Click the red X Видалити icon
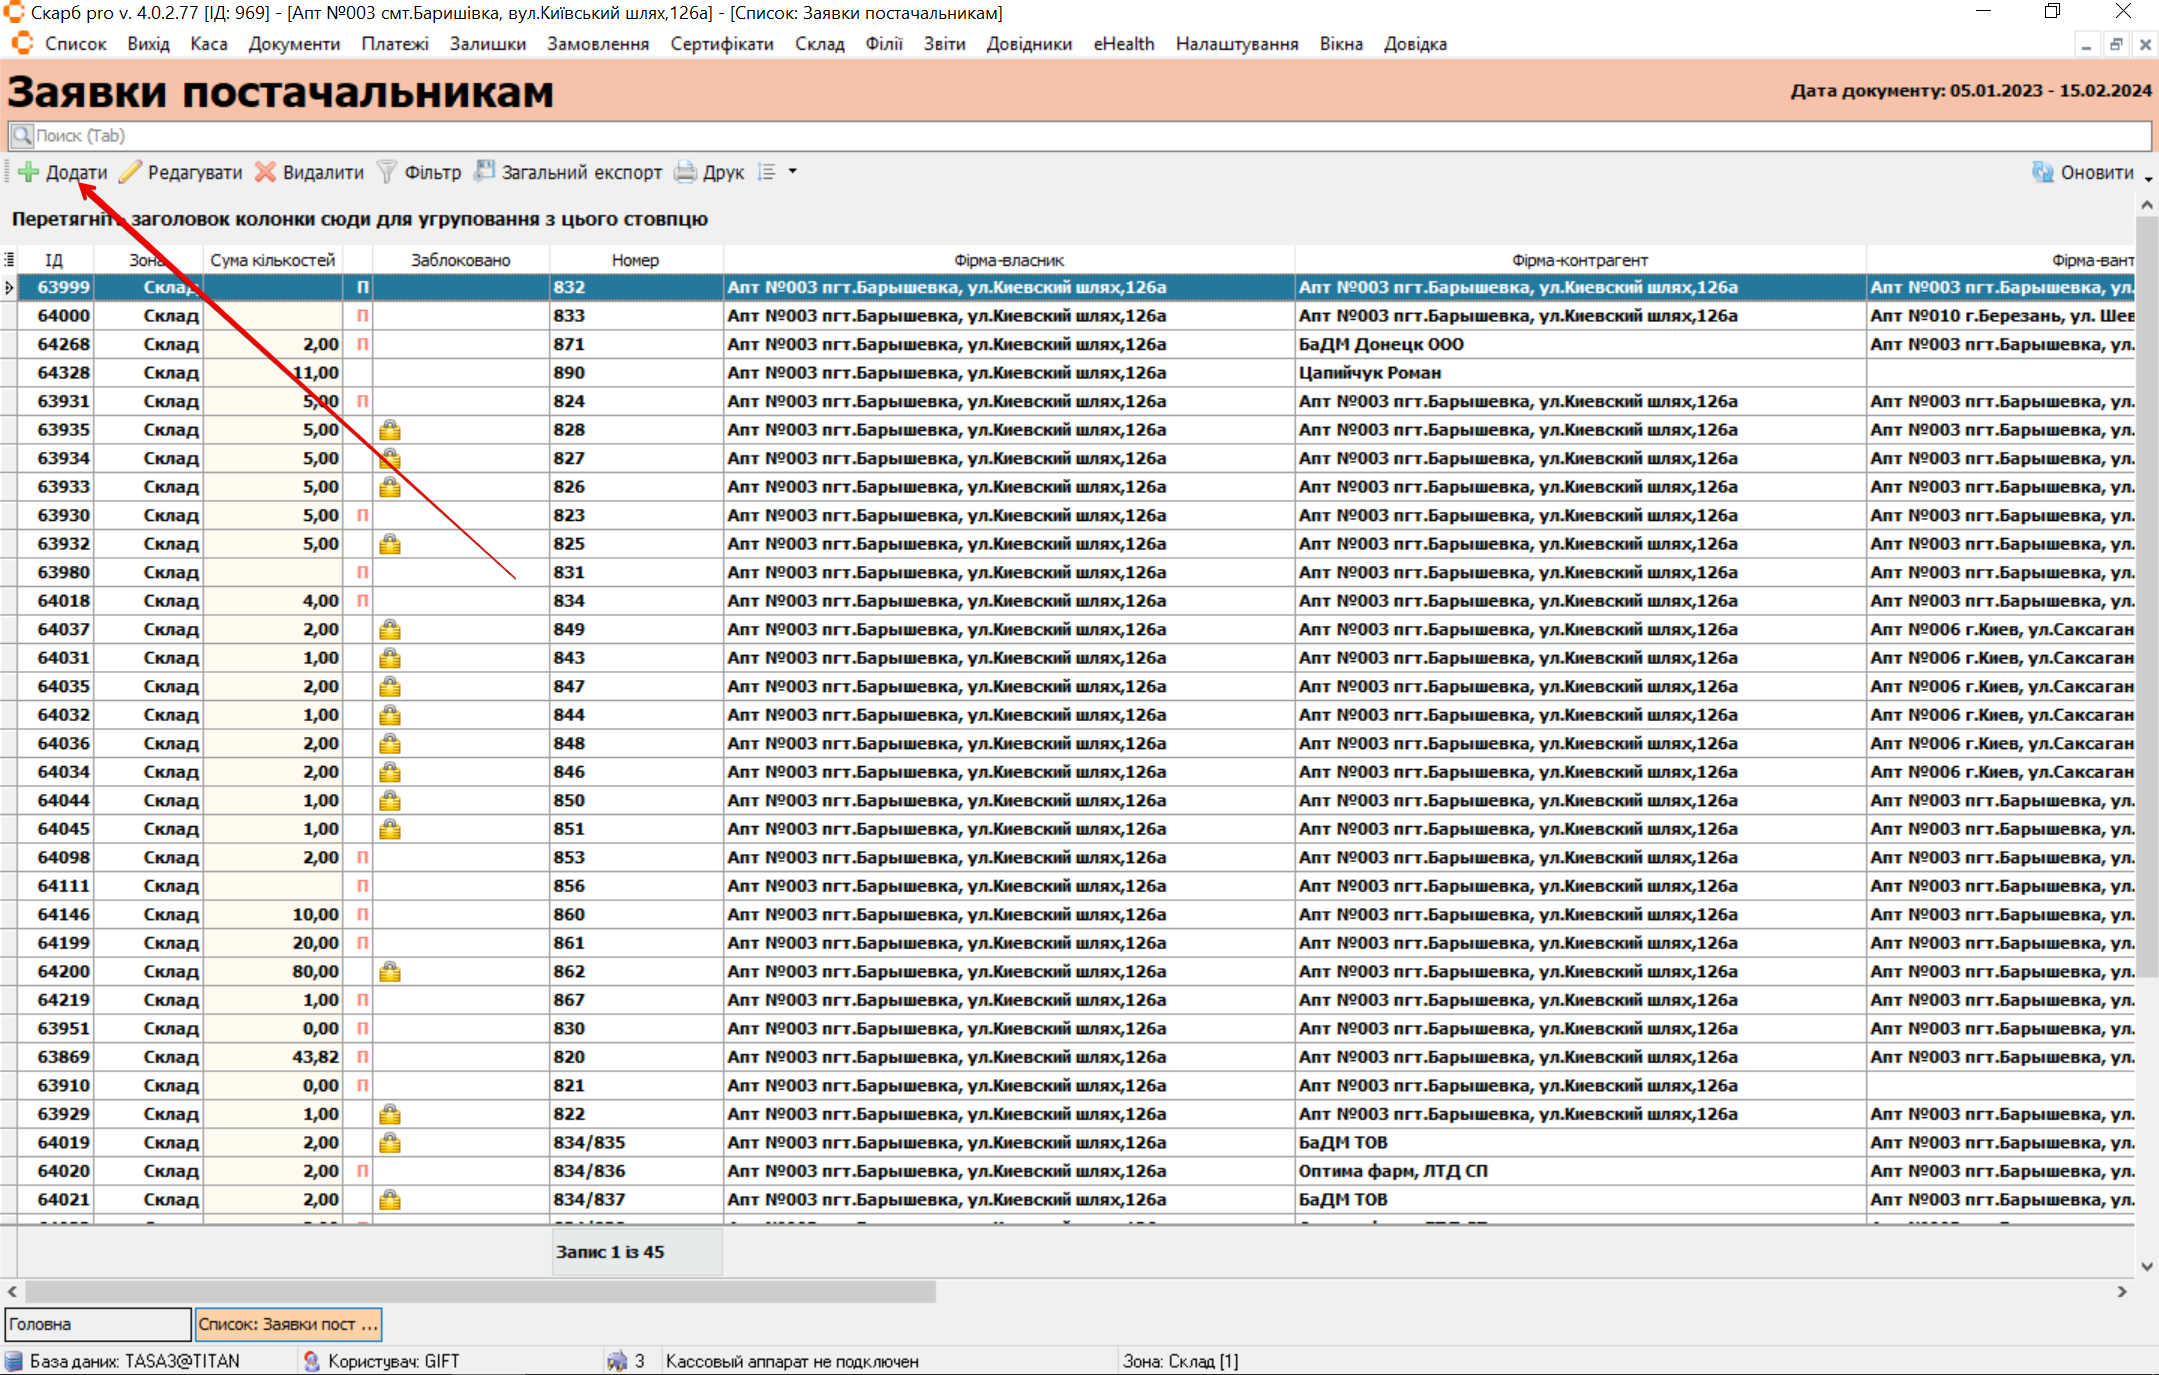The image size is (2159, 1375). (x=265, y=172)
